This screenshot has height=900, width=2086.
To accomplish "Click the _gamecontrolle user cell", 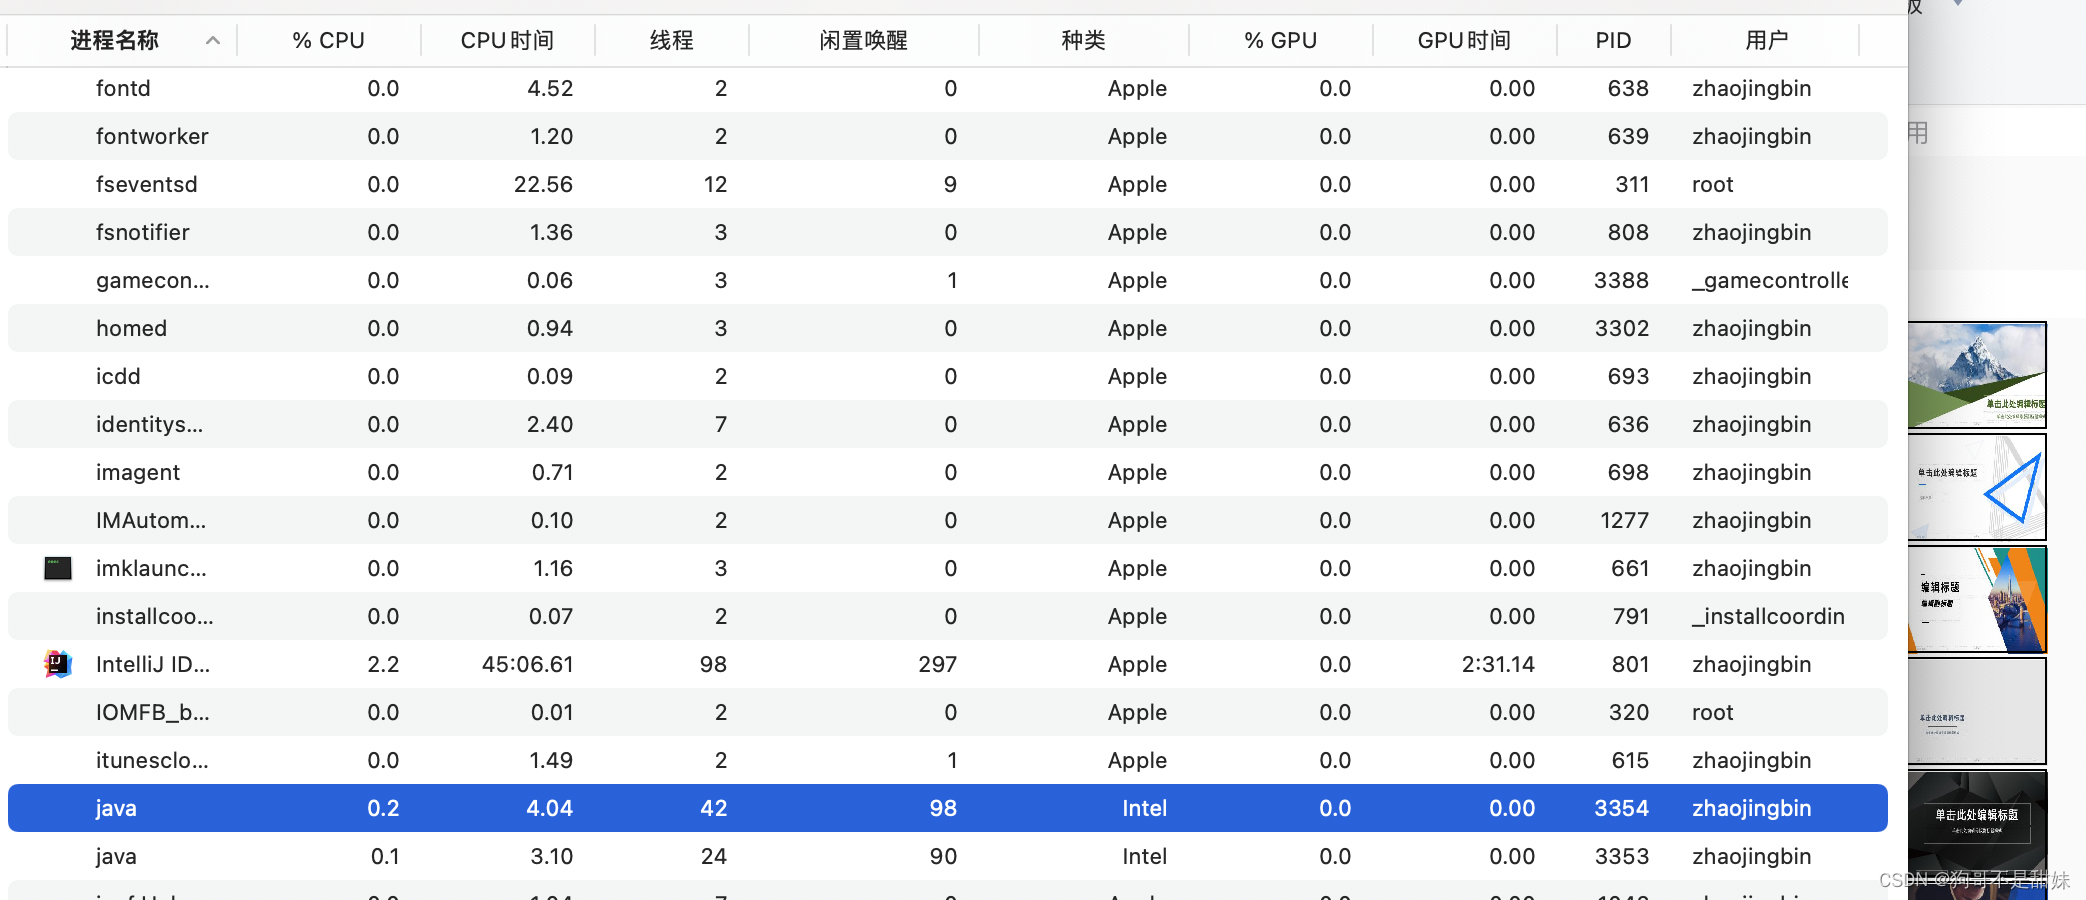I will pos(1770,280).
